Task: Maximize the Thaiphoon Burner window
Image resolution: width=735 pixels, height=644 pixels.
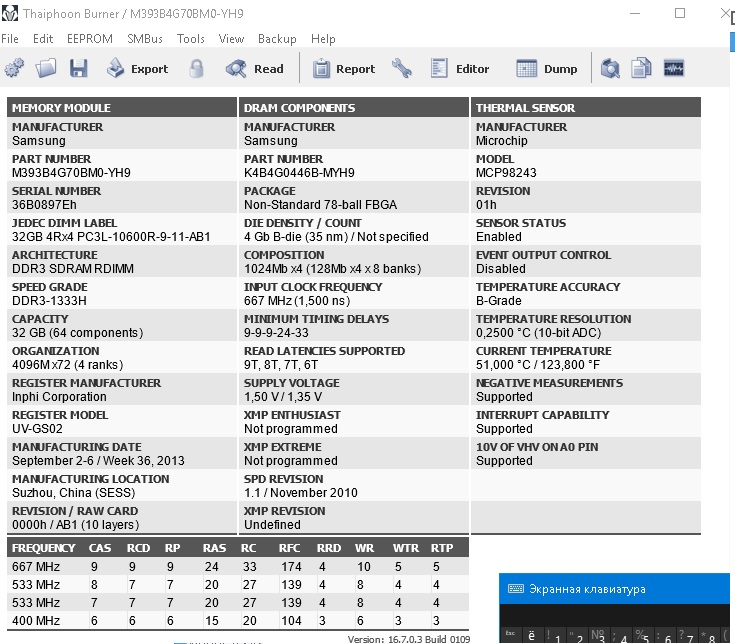Action: pyautogui.click(x=680, y=13)
